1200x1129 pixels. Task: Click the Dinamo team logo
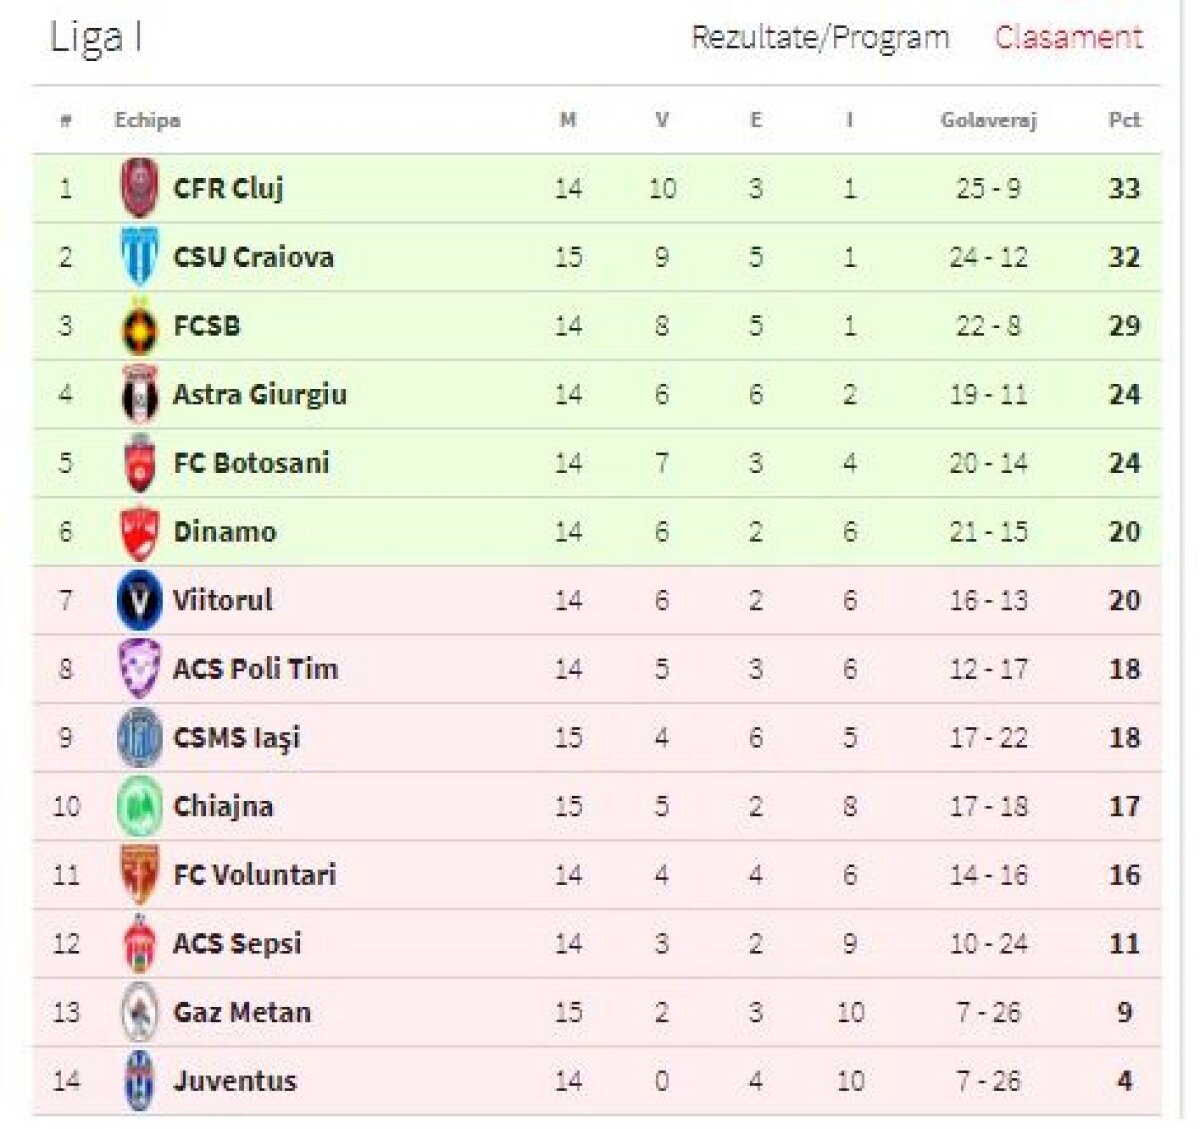[x=139, y=532]
